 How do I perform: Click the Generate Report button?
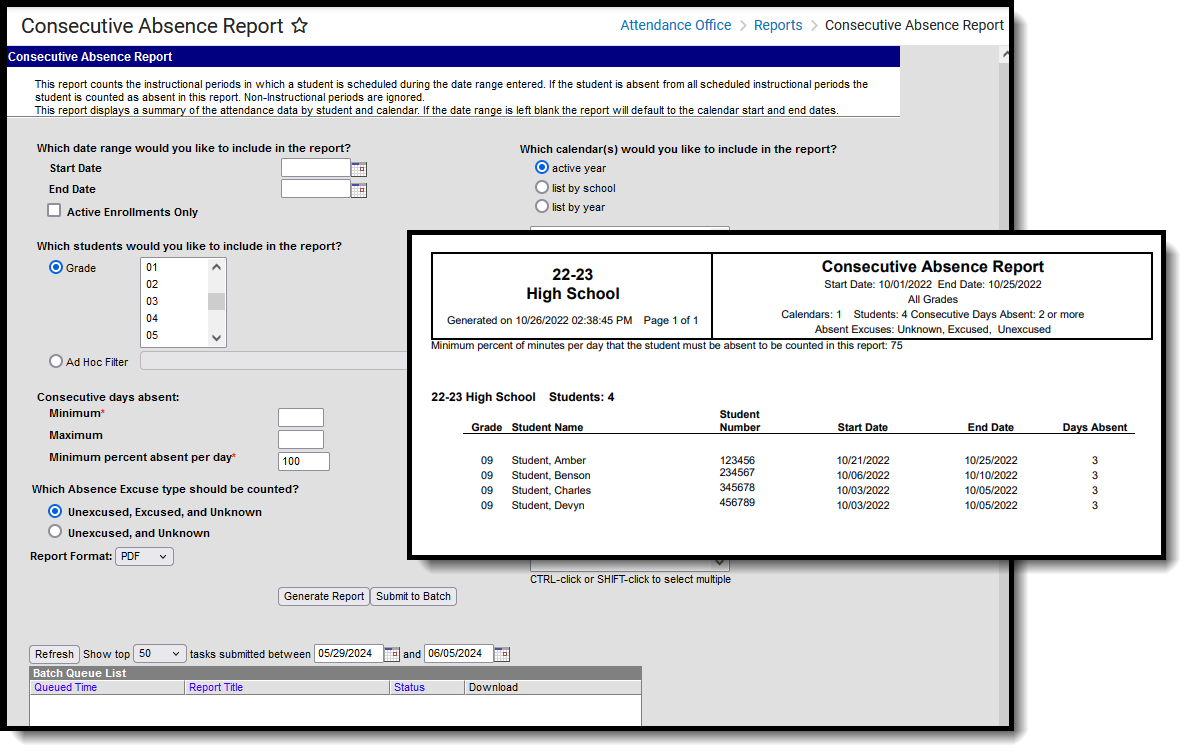[x=324, y=596]
